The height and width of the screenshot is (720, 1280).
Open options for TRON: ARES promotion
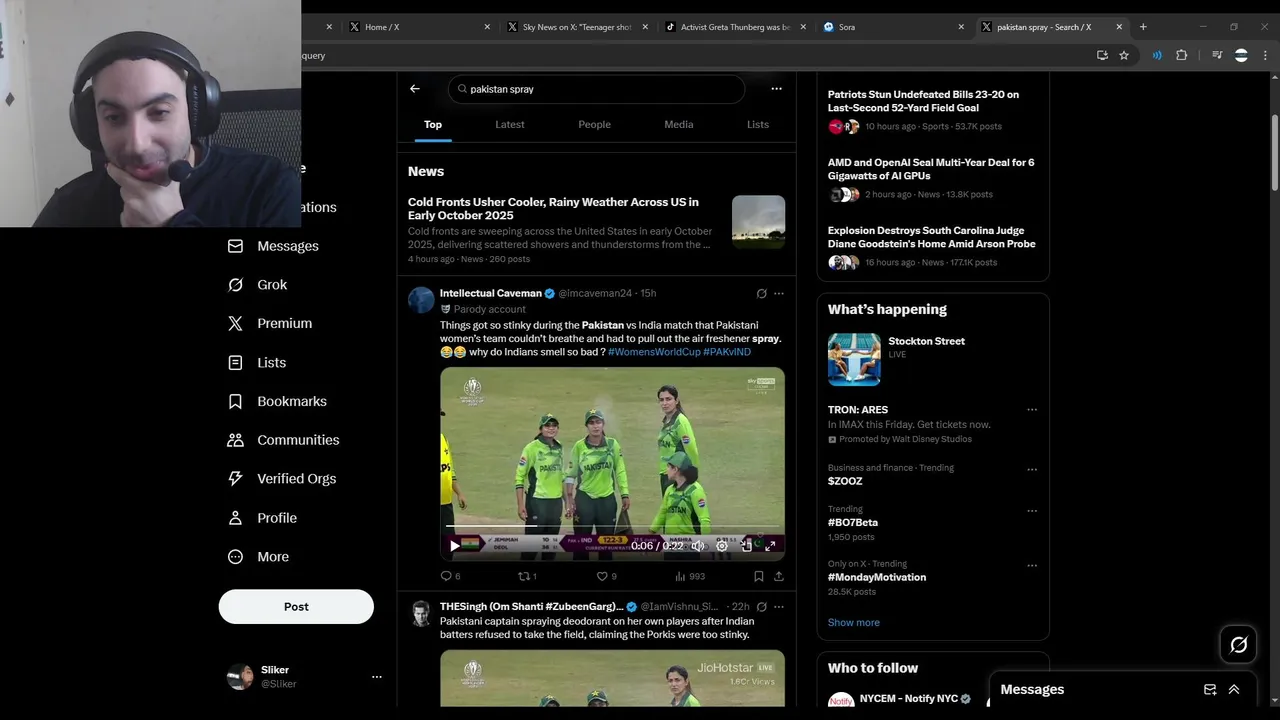[x=1032, y=410]
